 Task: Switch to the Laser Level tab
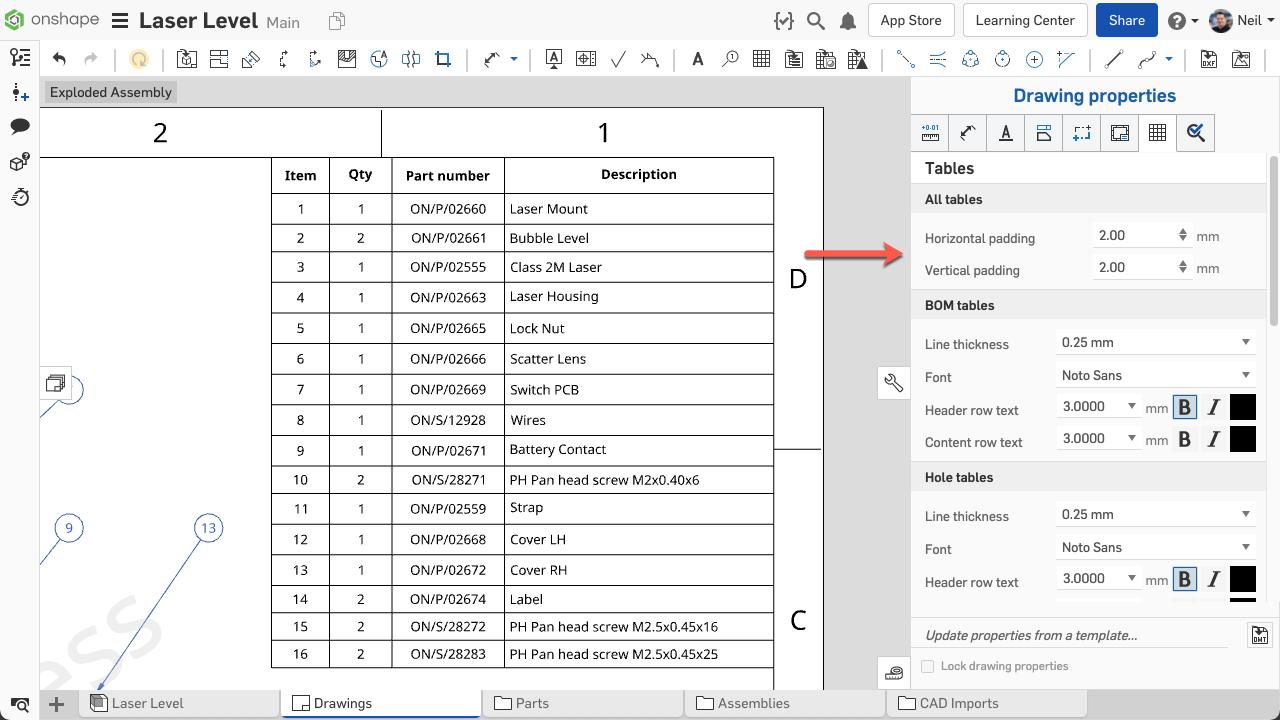[147, 703]
